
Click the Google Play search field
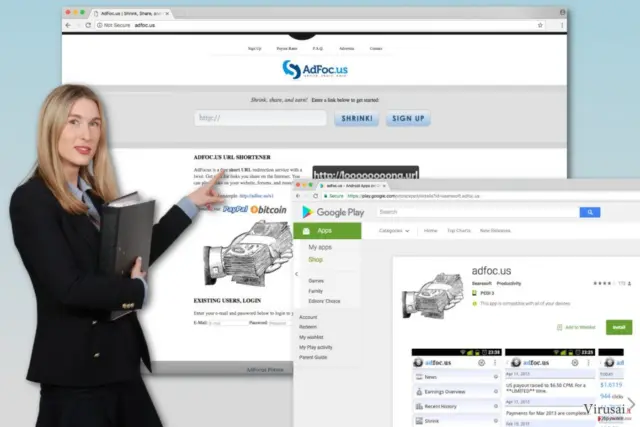click(478, 212)
